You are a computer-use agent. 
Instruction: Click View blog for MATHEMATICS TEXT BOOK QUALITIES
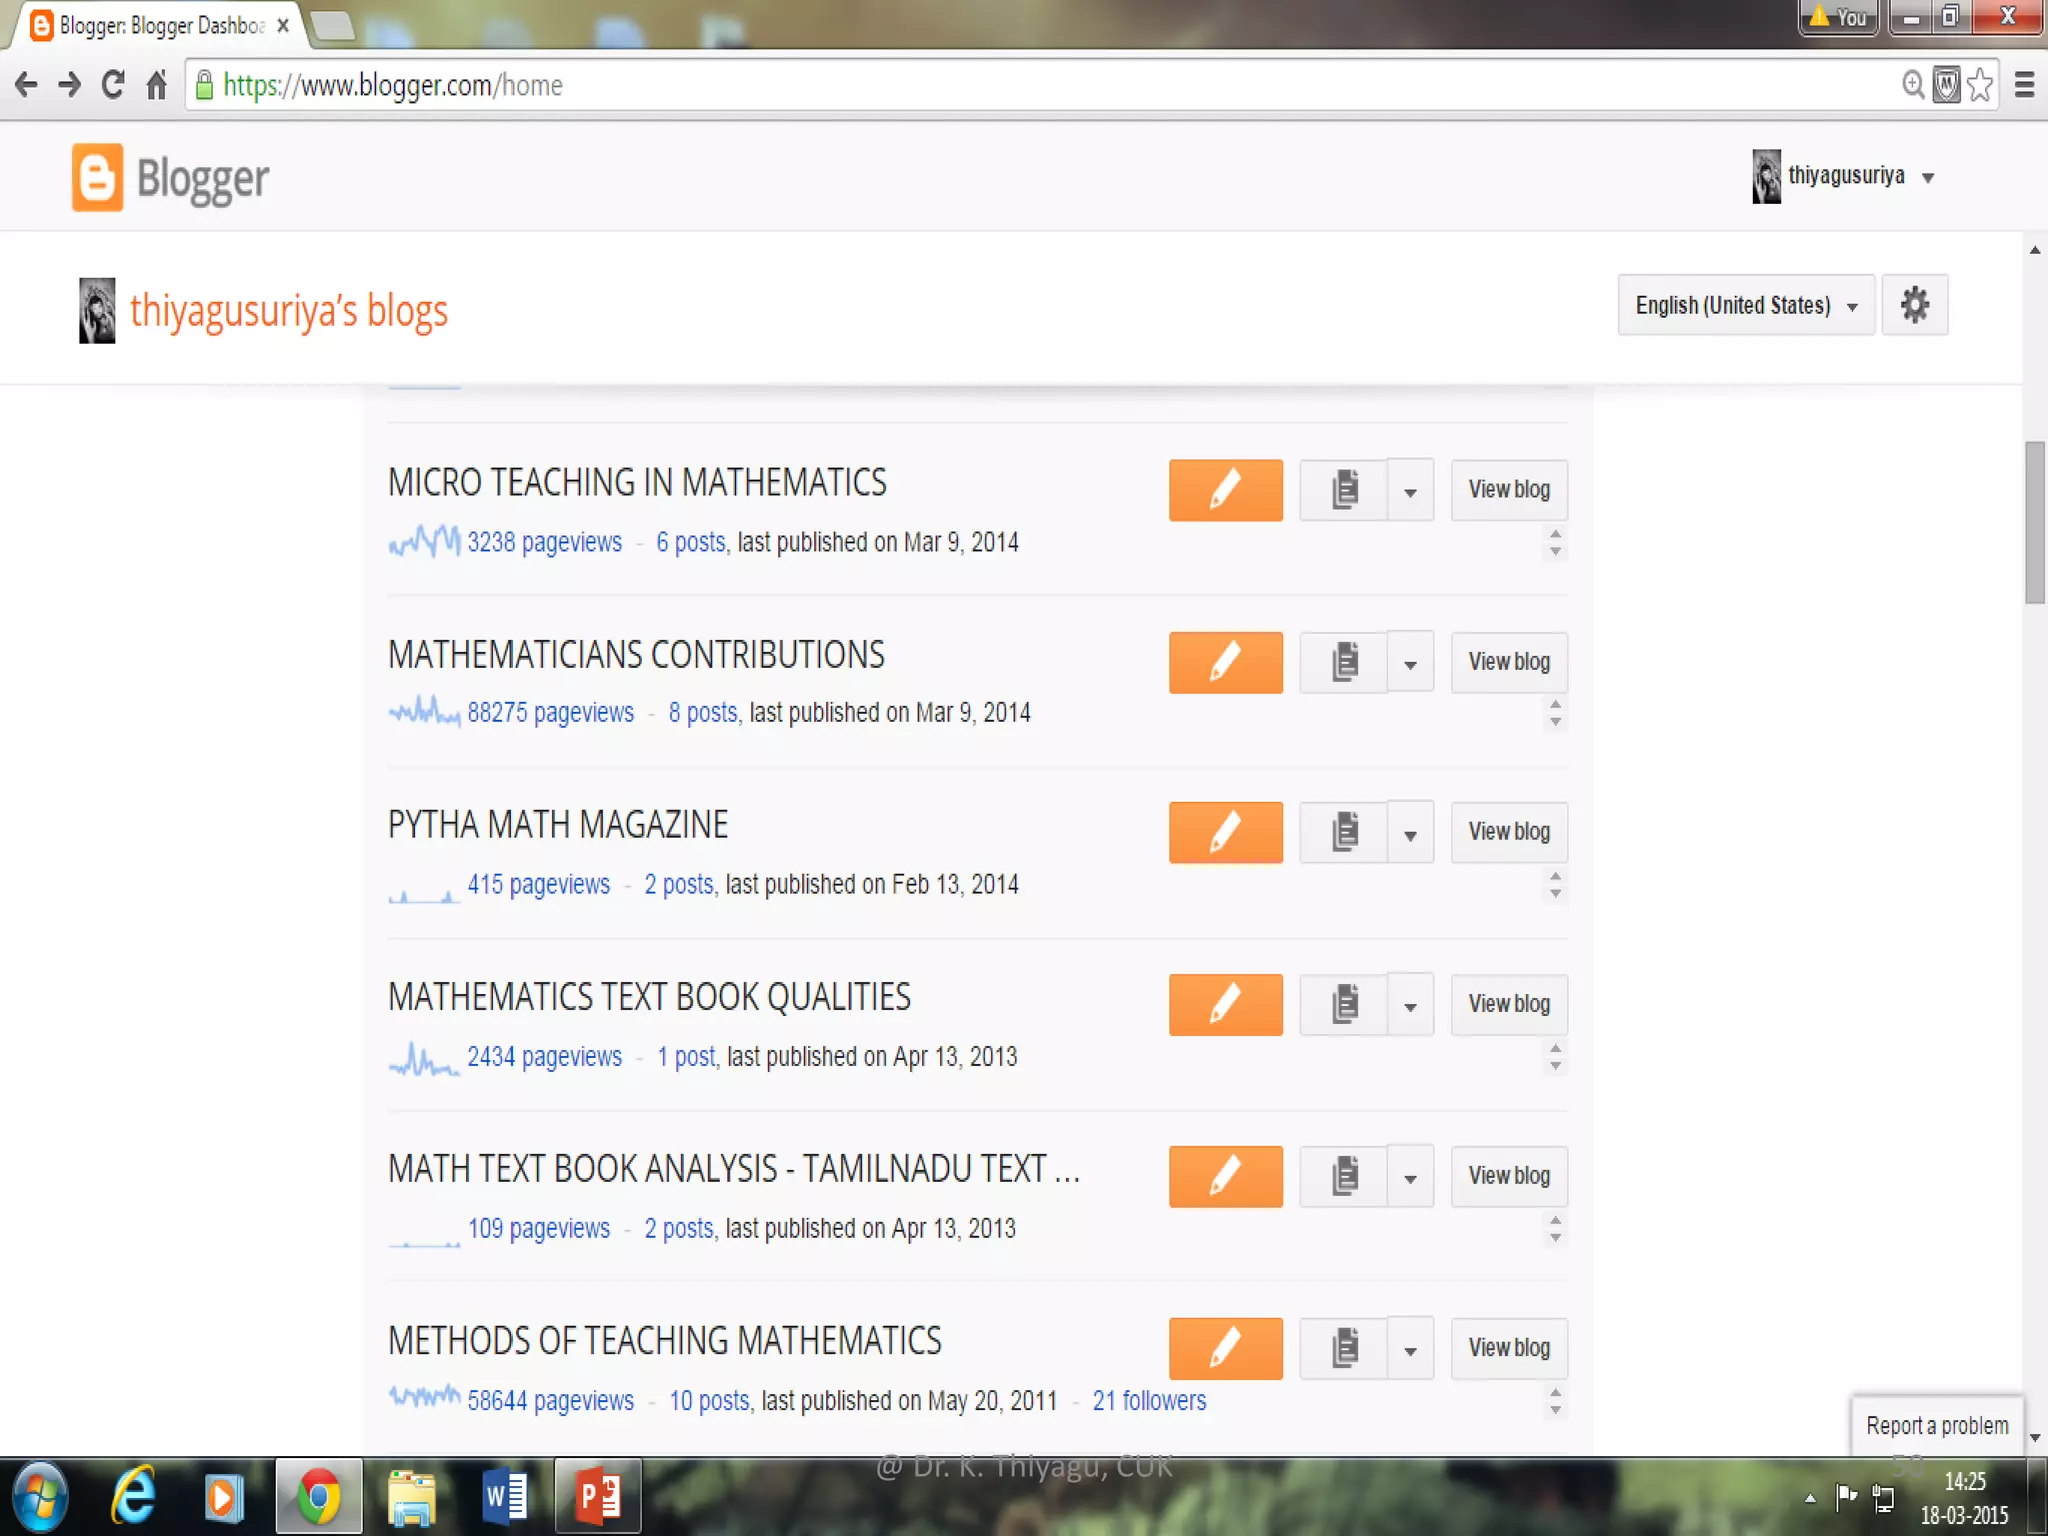point(1508,1004)
